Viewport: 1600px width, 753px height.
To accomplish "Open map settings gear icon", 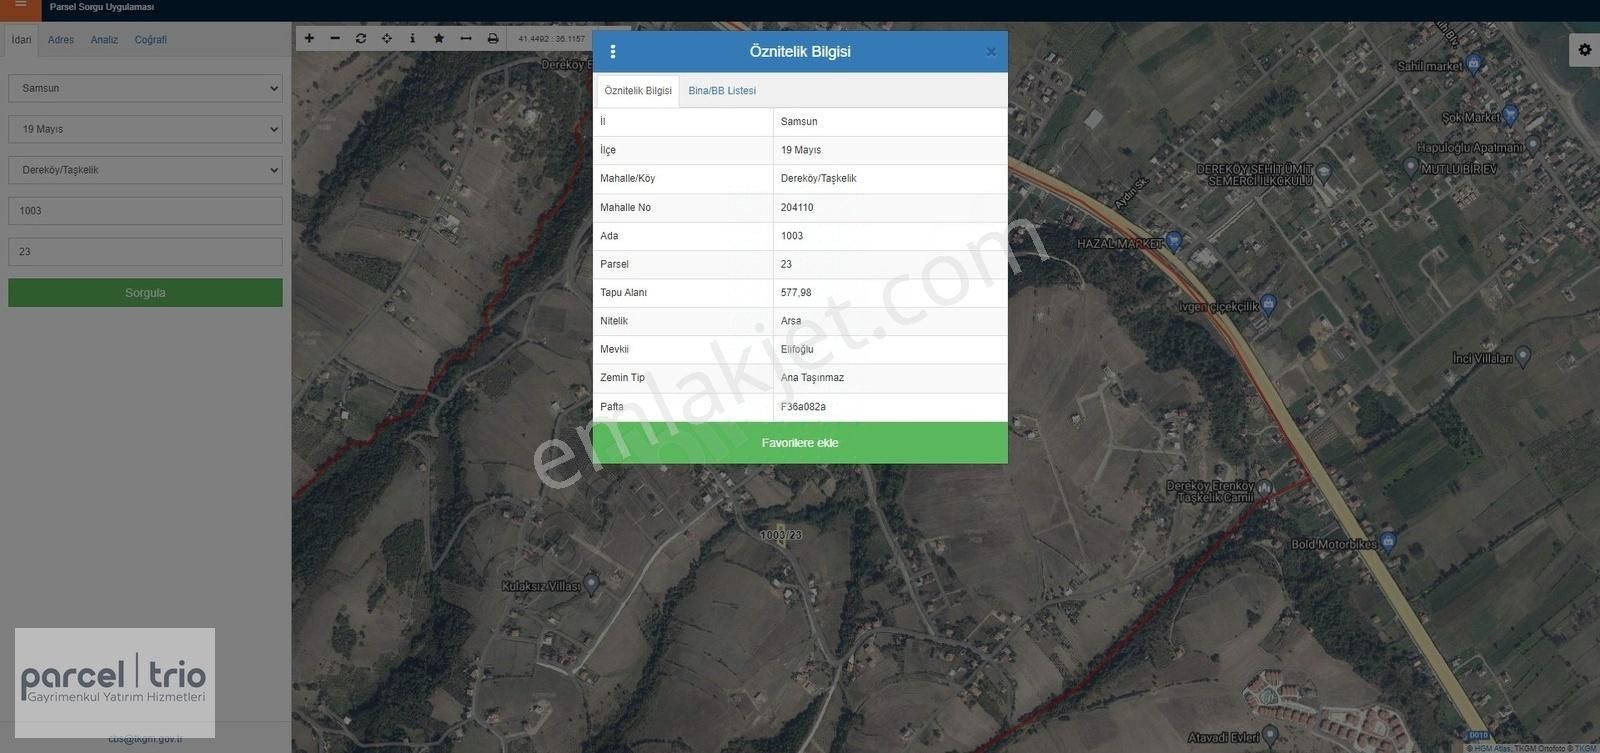I will click(x=1585, y=49).
